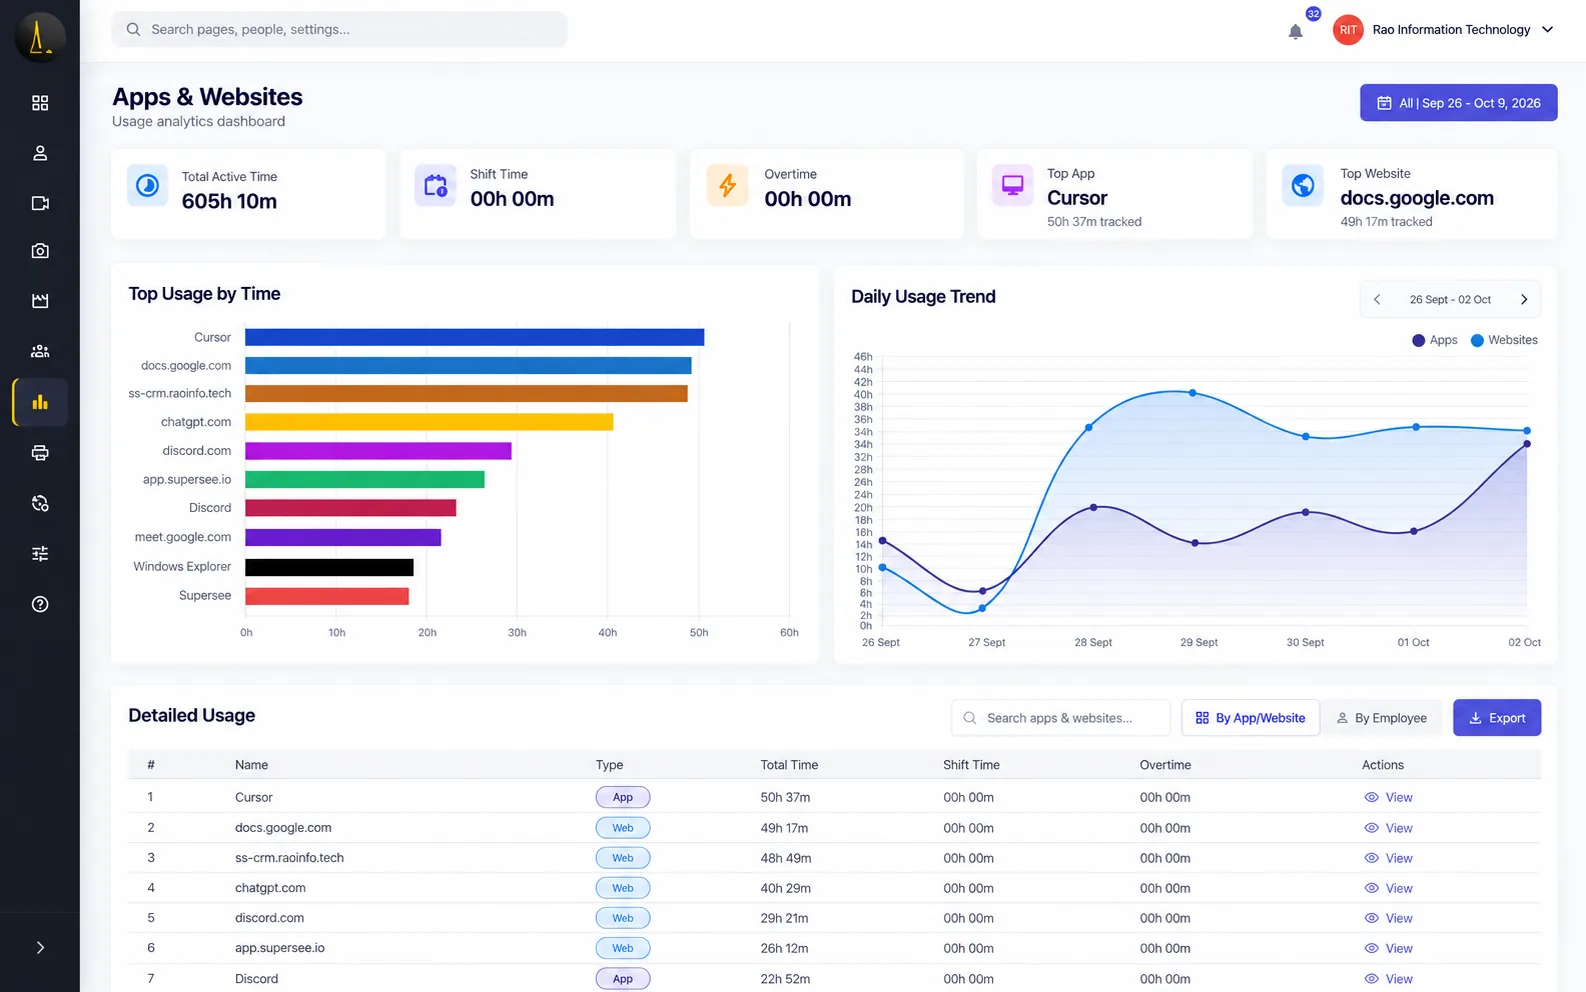Click the 29 Sept Websites data point

[1193, 393]
